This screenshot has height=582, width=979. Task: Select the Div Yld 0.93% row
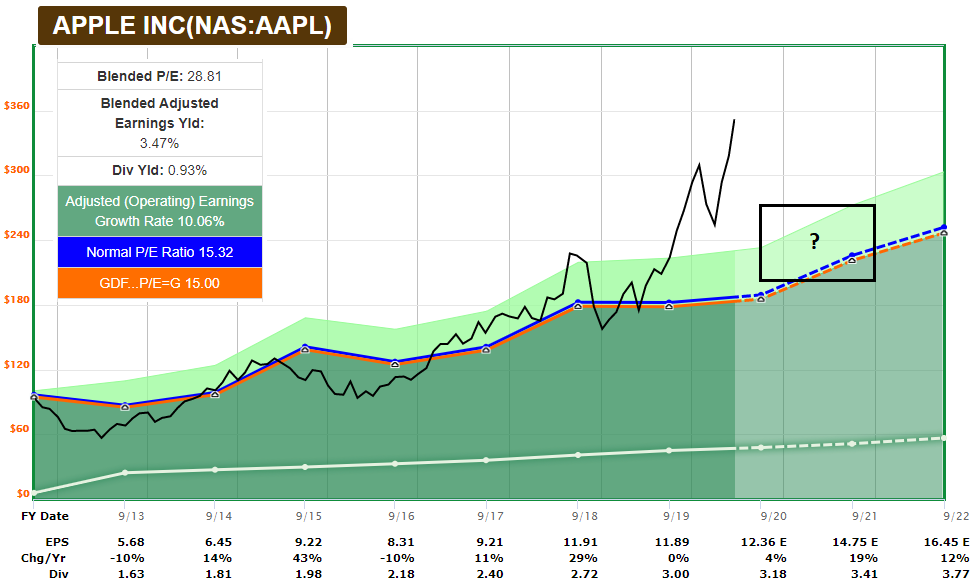[x=160, y=170]
